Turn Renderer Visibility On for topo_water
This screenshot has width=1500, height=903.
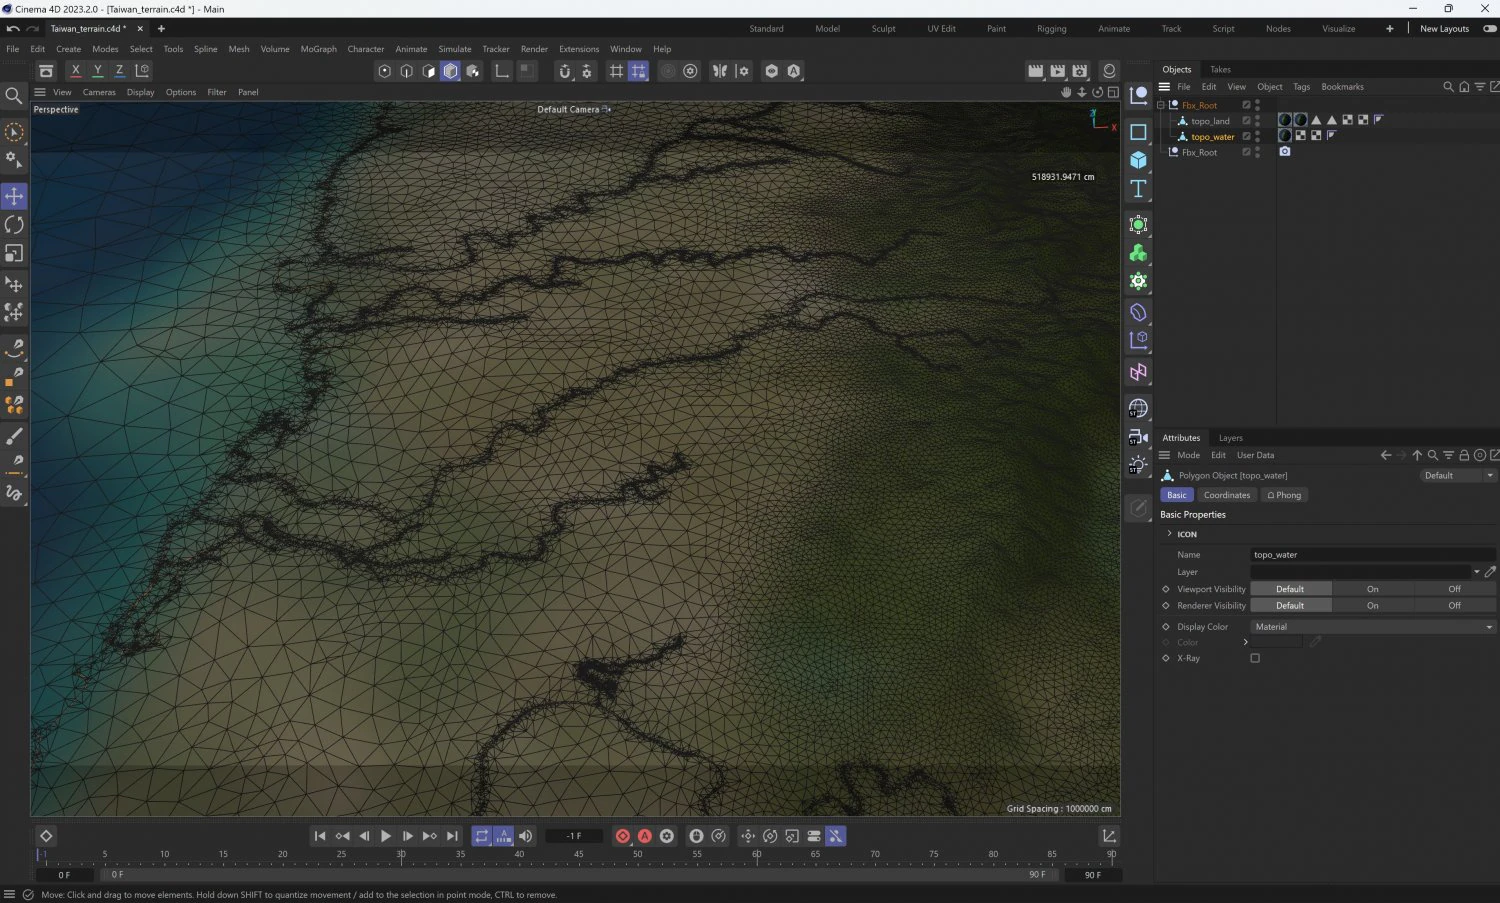tap(1372, 605)
